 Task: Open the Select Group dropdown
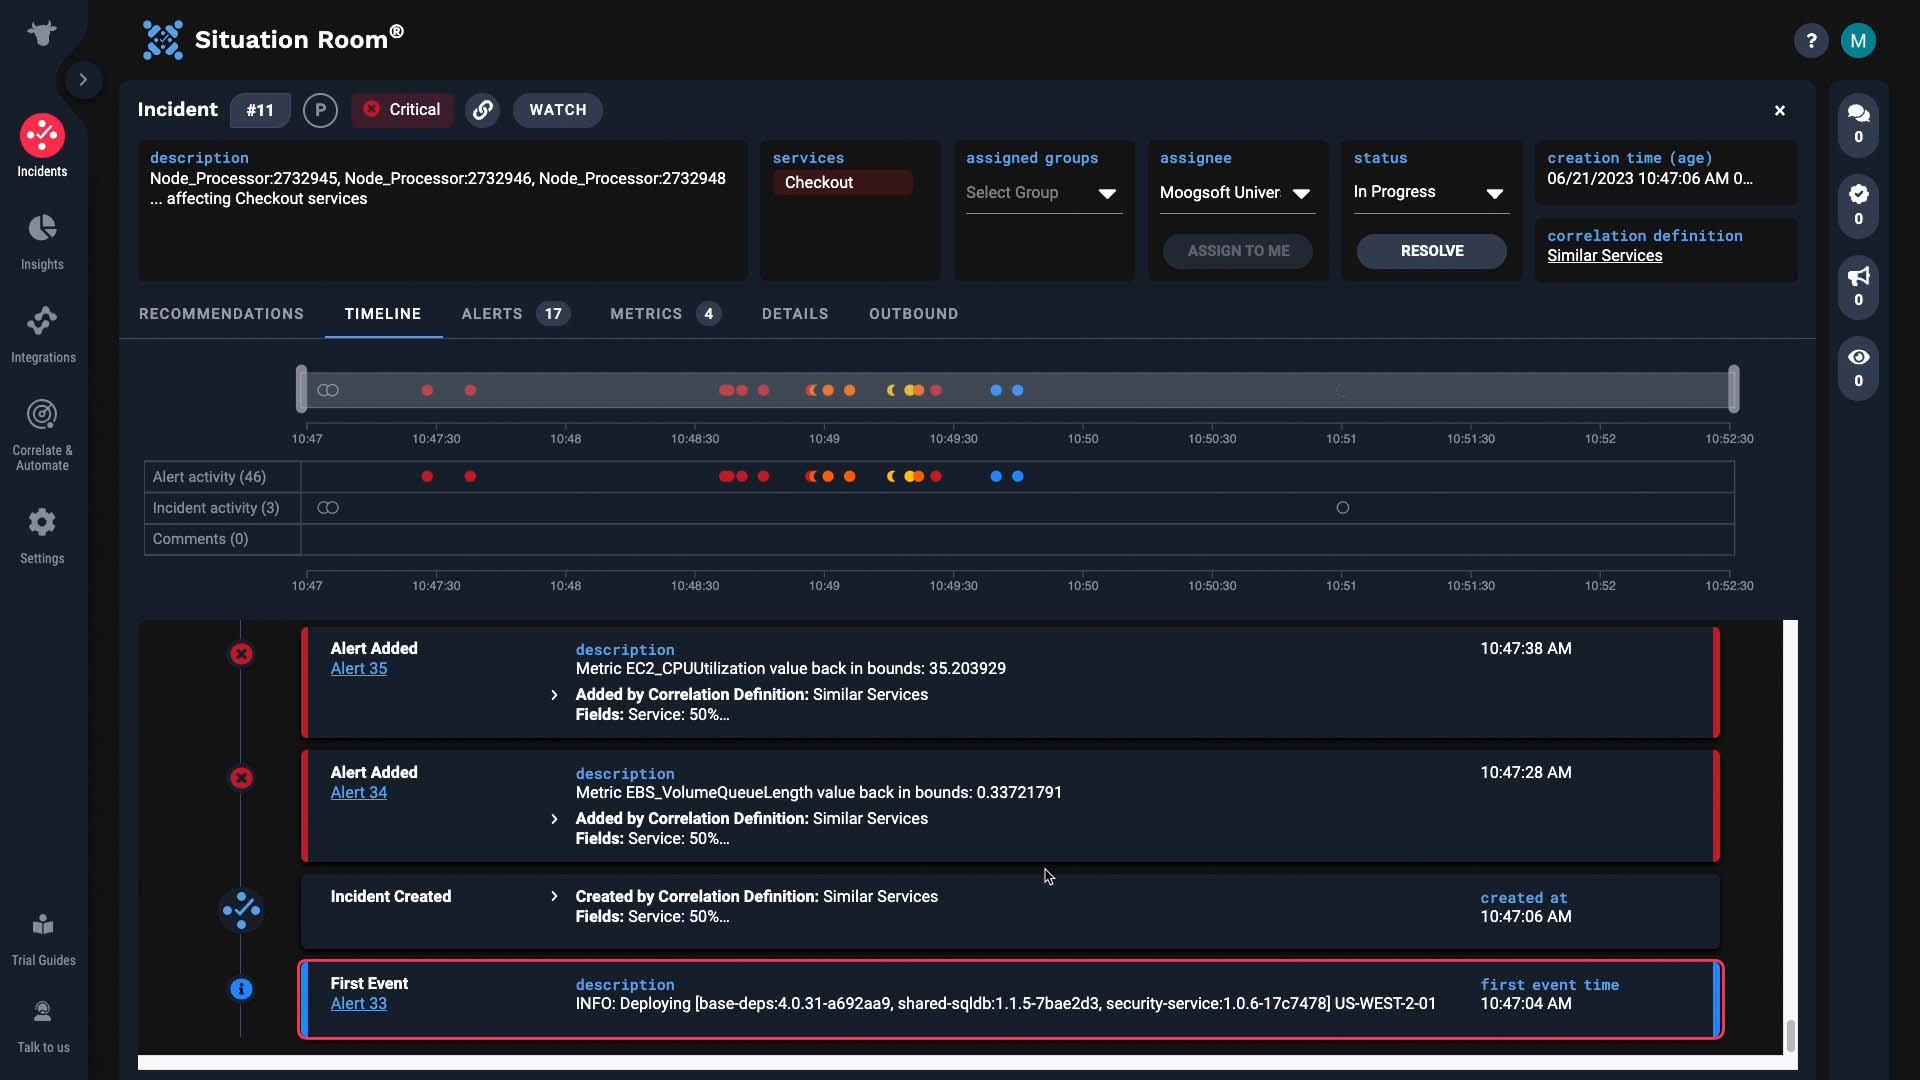coord(1042,193)
